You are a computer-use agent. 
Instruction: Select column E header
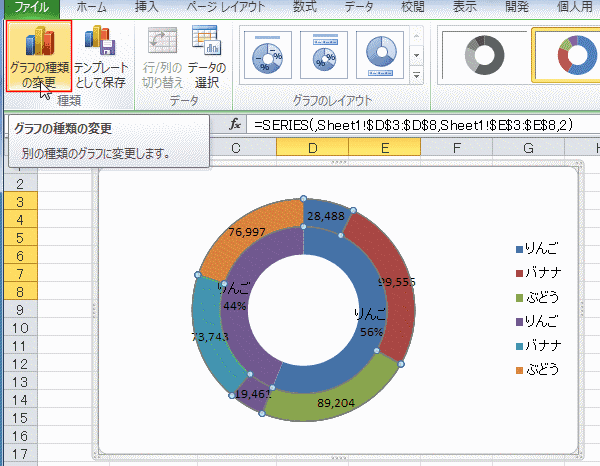pyautogui.click(x=385, y=148)
